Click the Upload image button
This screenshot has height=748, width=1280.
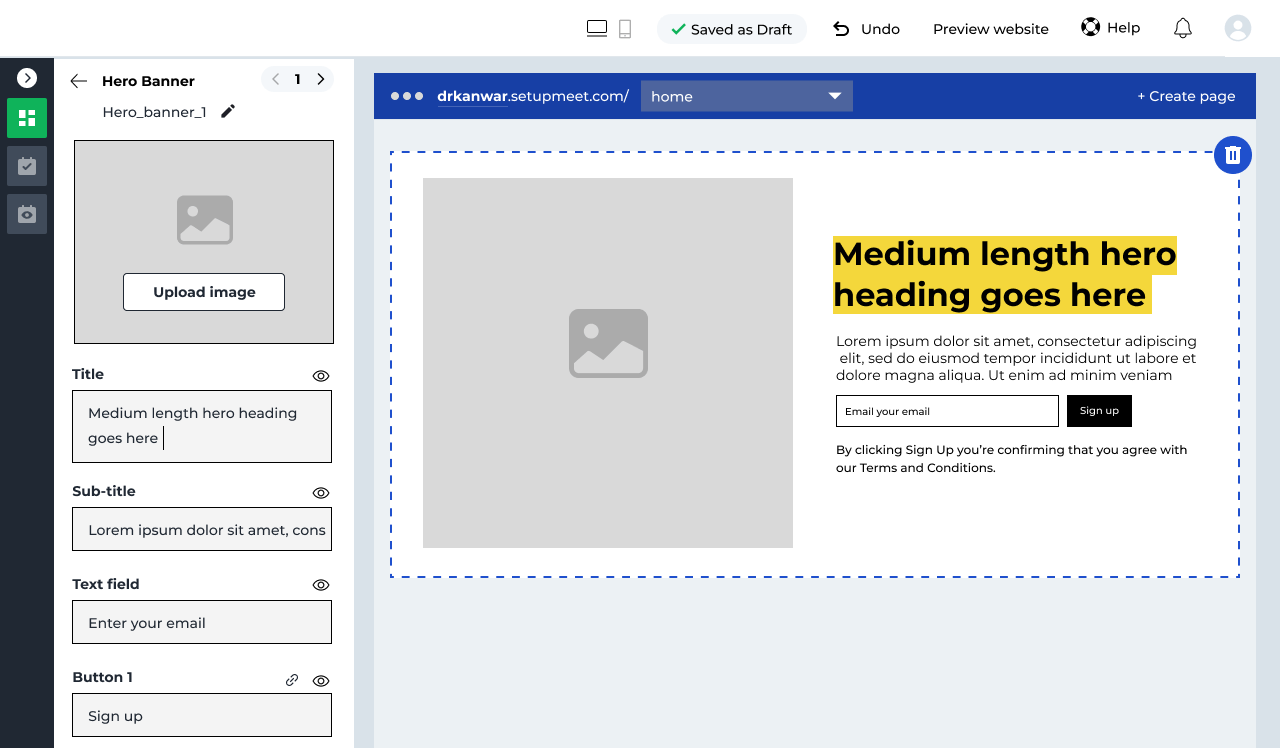pyautogui.click(x=204, y=292)
